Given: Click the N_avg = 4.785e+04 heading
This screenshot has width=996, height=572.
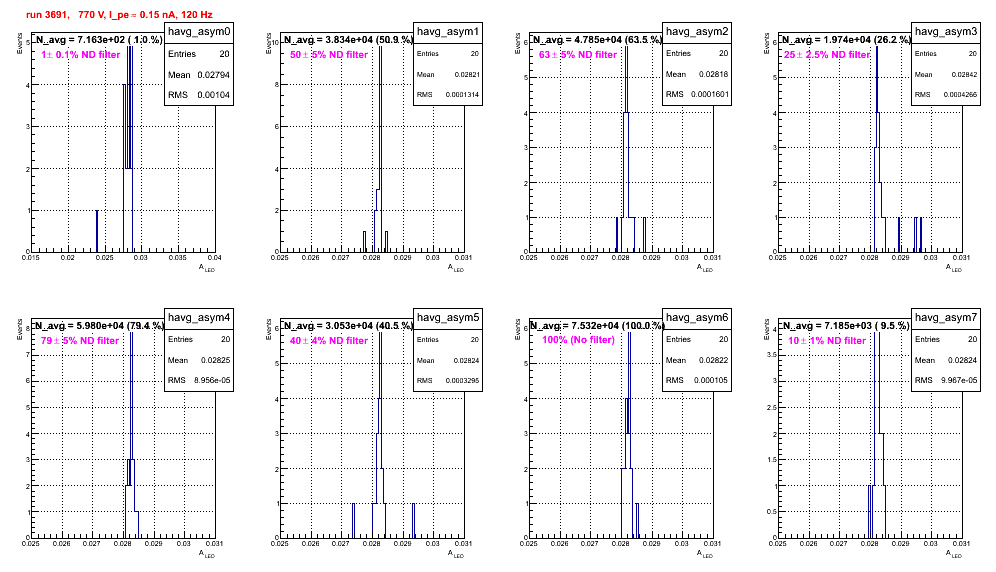Looking at the screenshot, I should coord(597,39).
